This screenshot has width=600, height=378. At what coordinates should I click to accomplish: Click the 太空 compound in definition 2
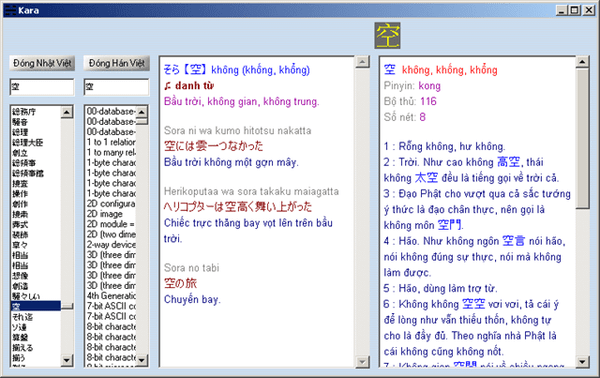(x=427, y=178)
